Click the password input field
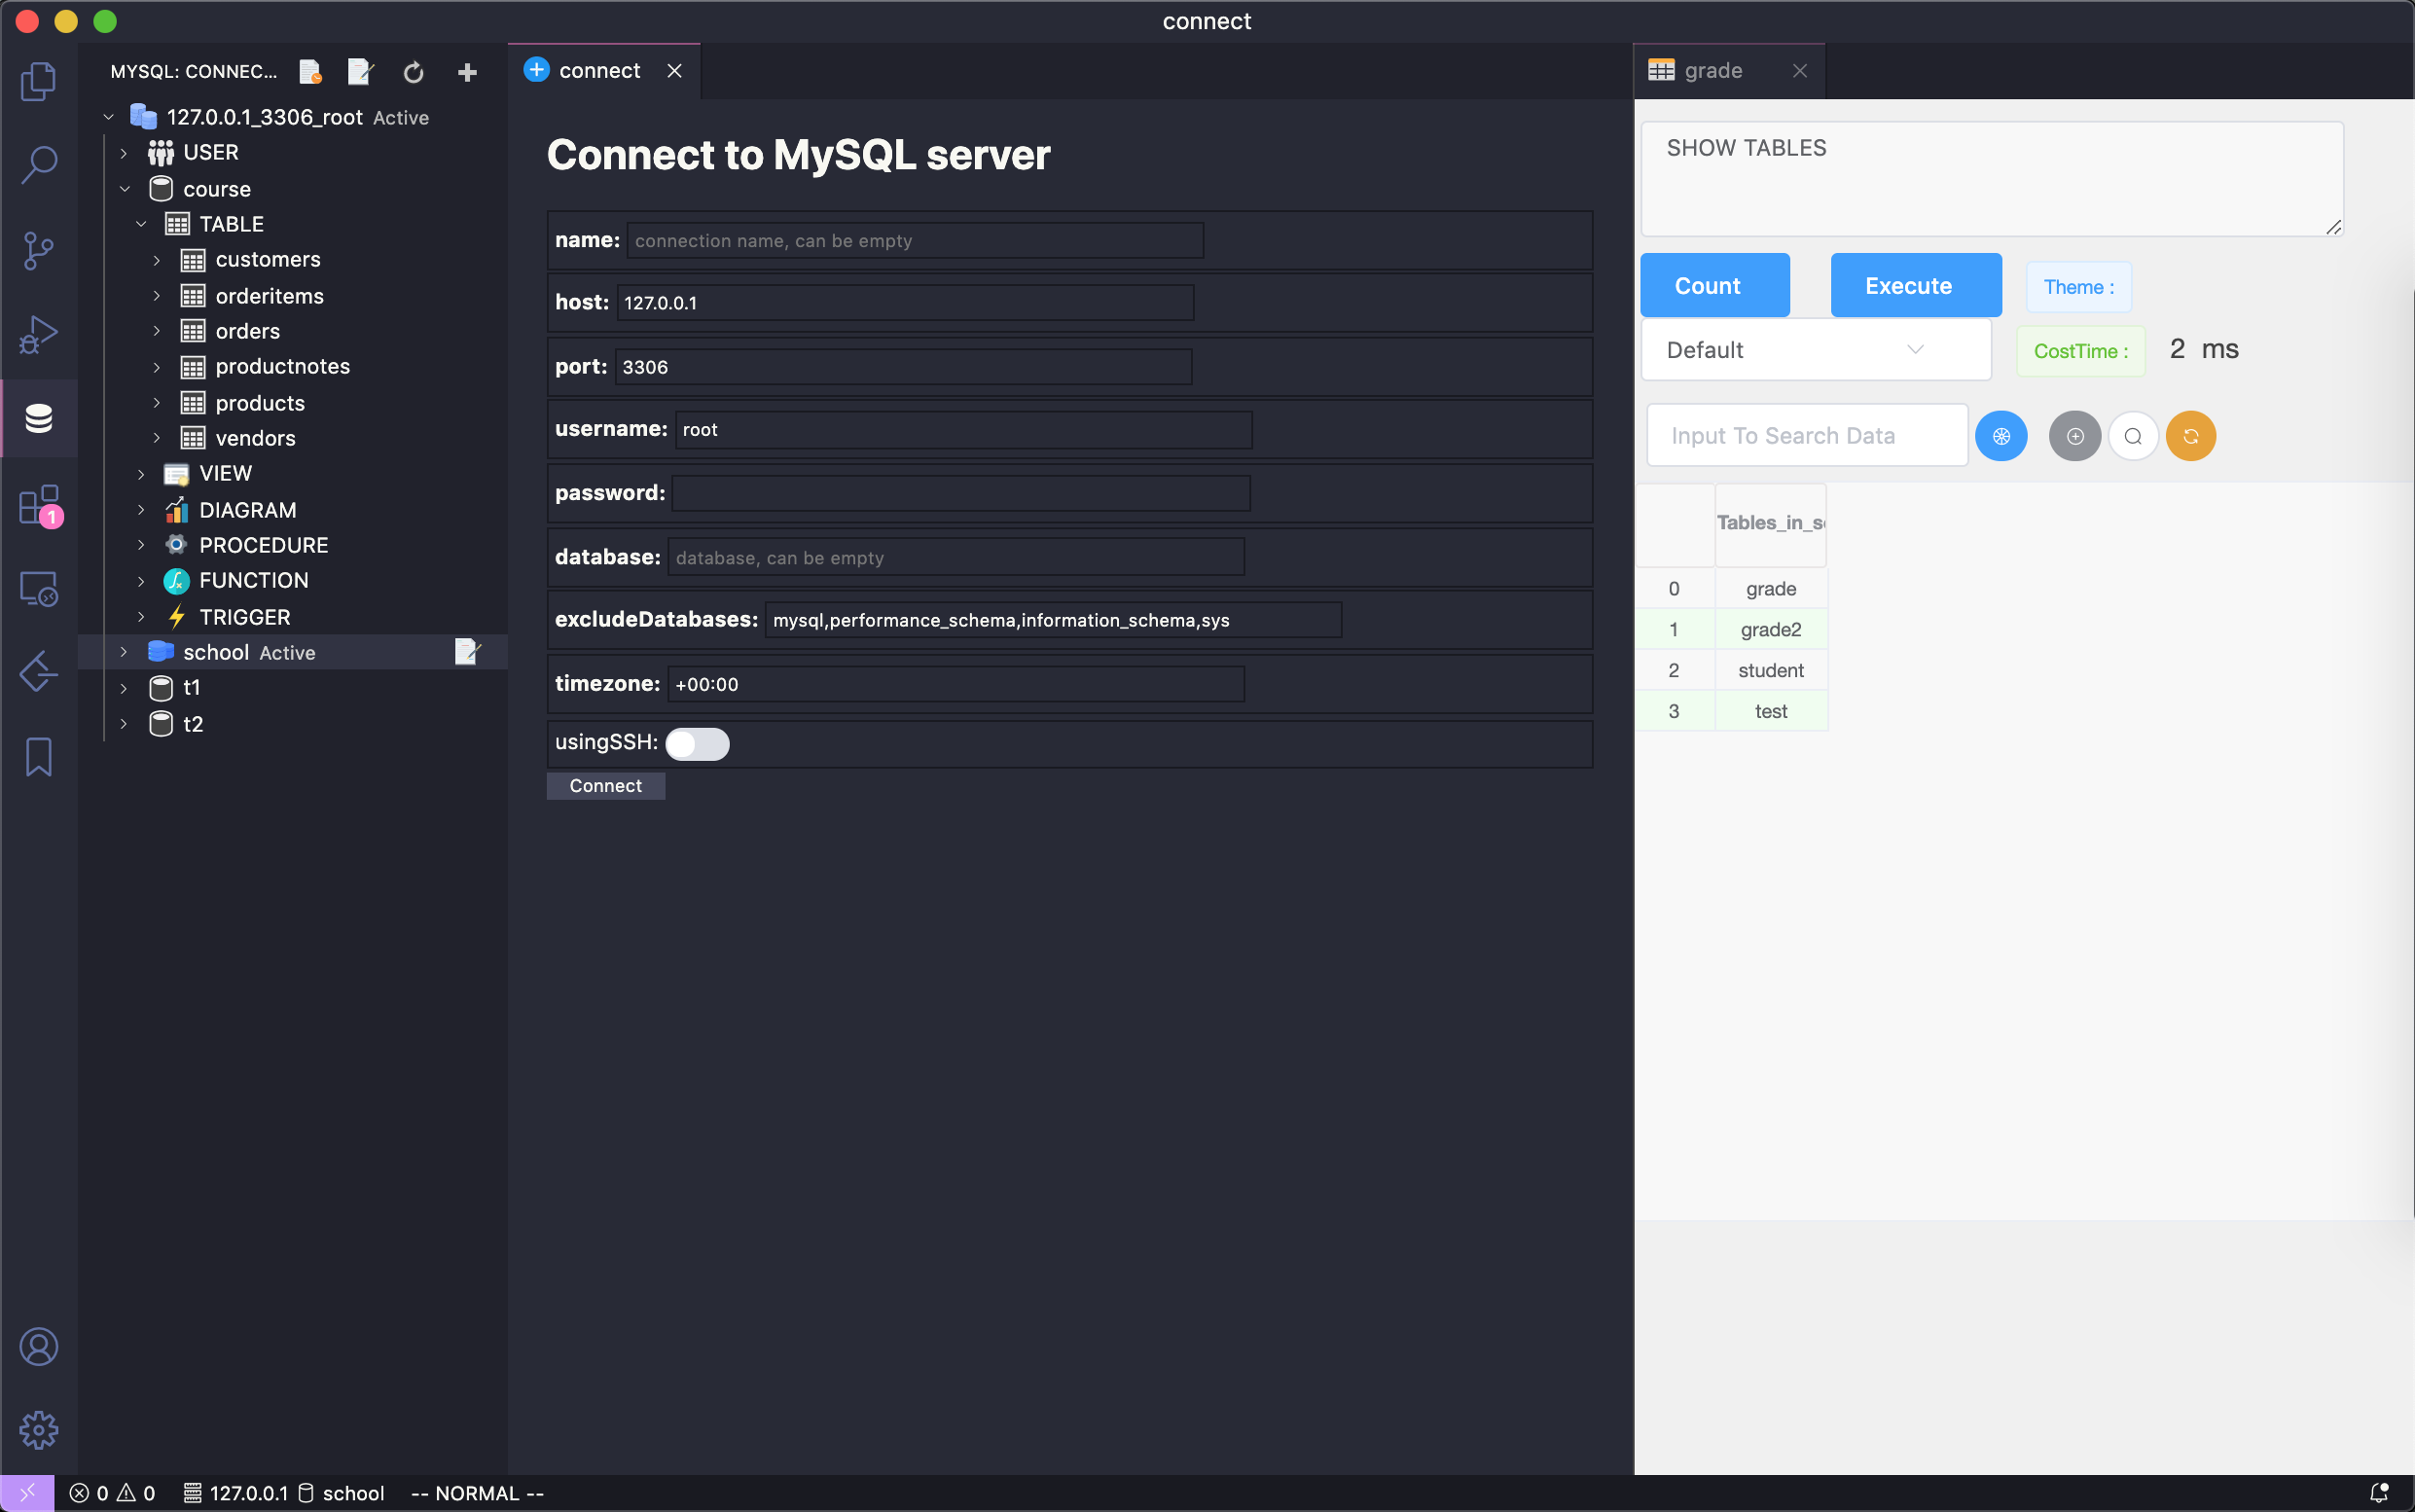 point(960,493)
